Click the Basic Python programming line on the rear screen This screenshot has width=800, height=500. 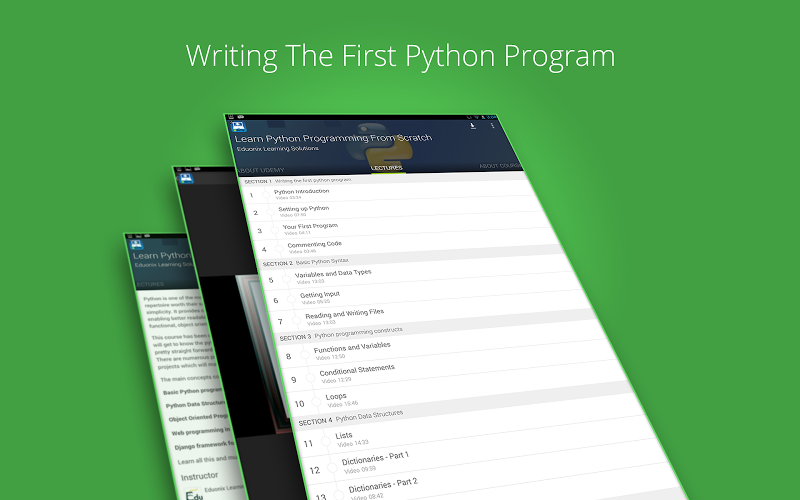[192, 391]
